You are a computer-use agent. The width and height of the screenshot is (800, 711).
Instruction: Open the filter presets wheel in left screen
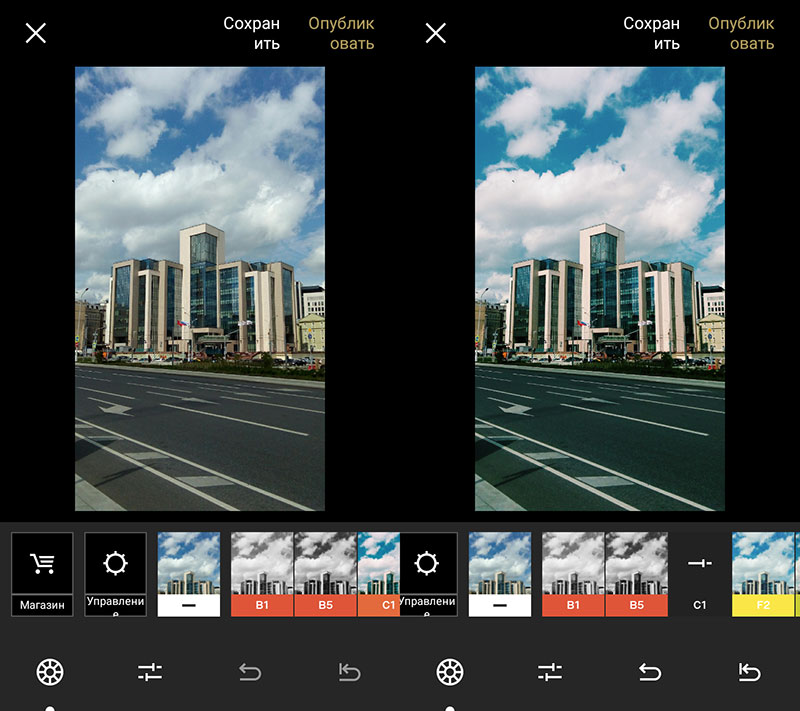50,672
